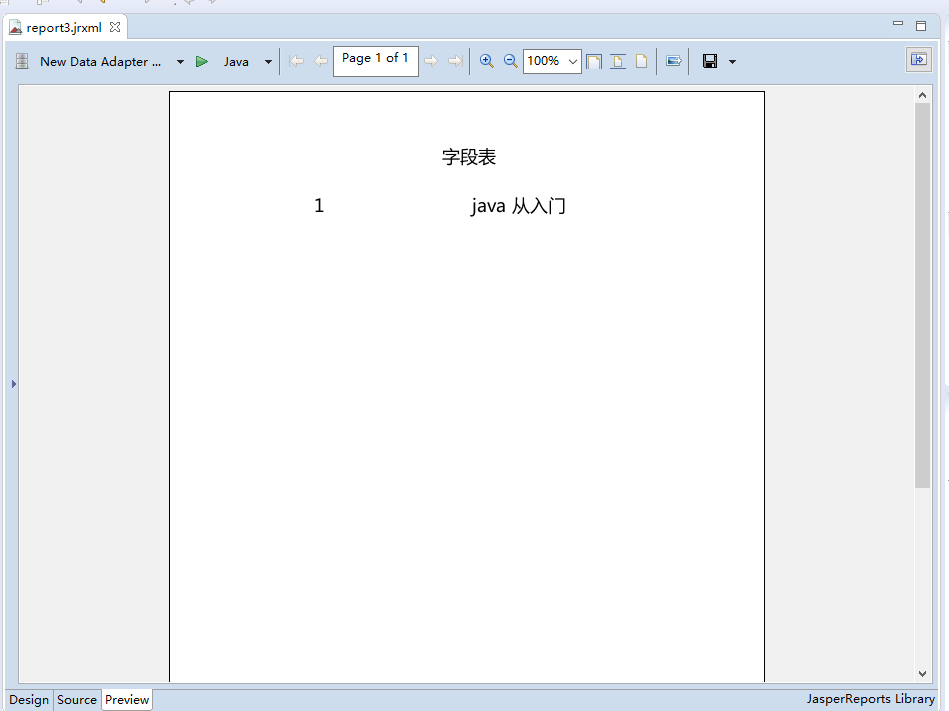949x711 pixels.
Task: Minimize the editor pane
Action: tap(898, 24)
